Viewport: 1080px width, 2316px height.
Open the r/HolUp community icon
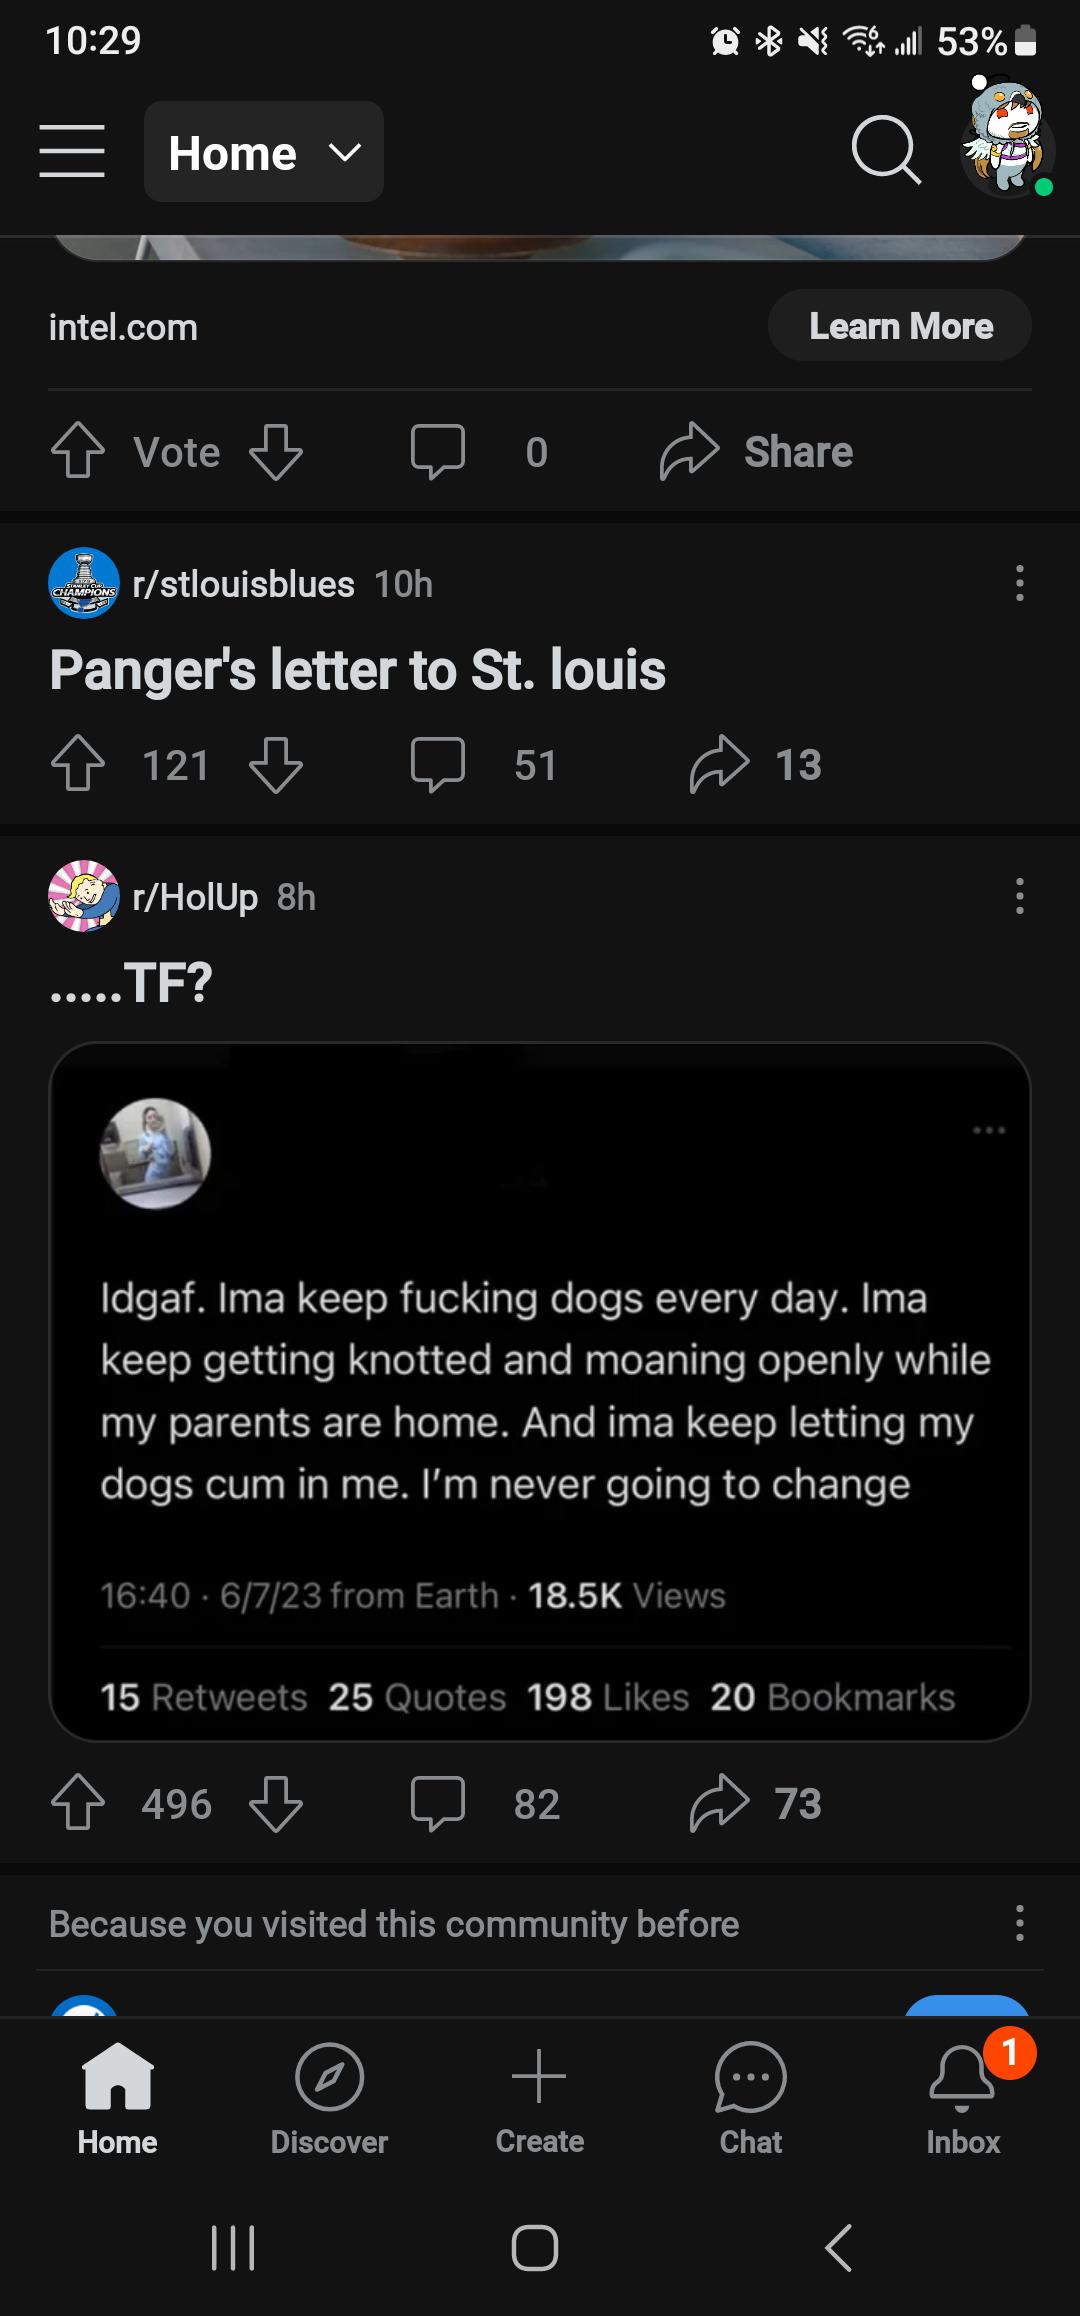84,896
